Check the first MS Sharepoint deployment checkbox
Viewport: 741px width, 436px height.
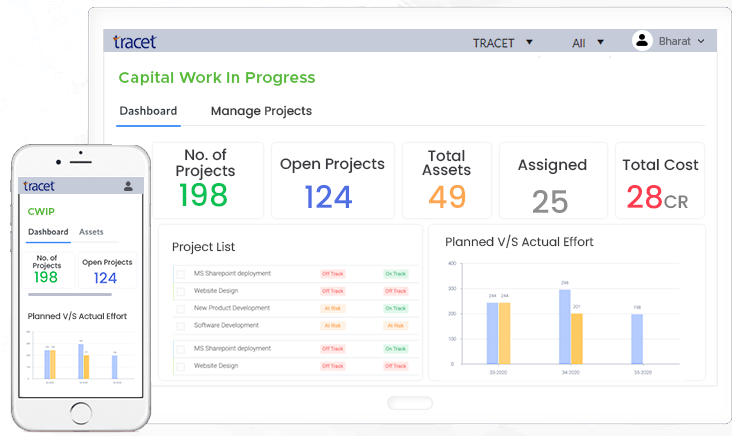[181, 273]
